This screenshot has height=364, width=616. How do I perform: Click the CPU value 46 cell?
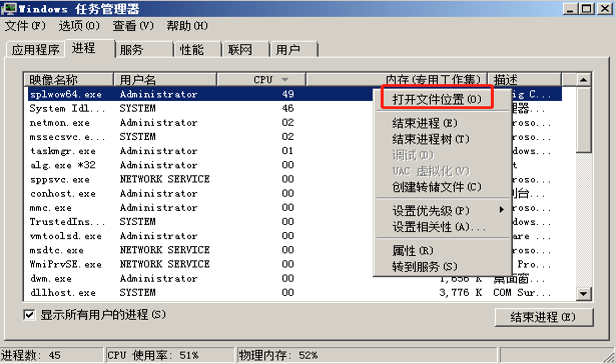pyautogui.click(x=288, y=108)
